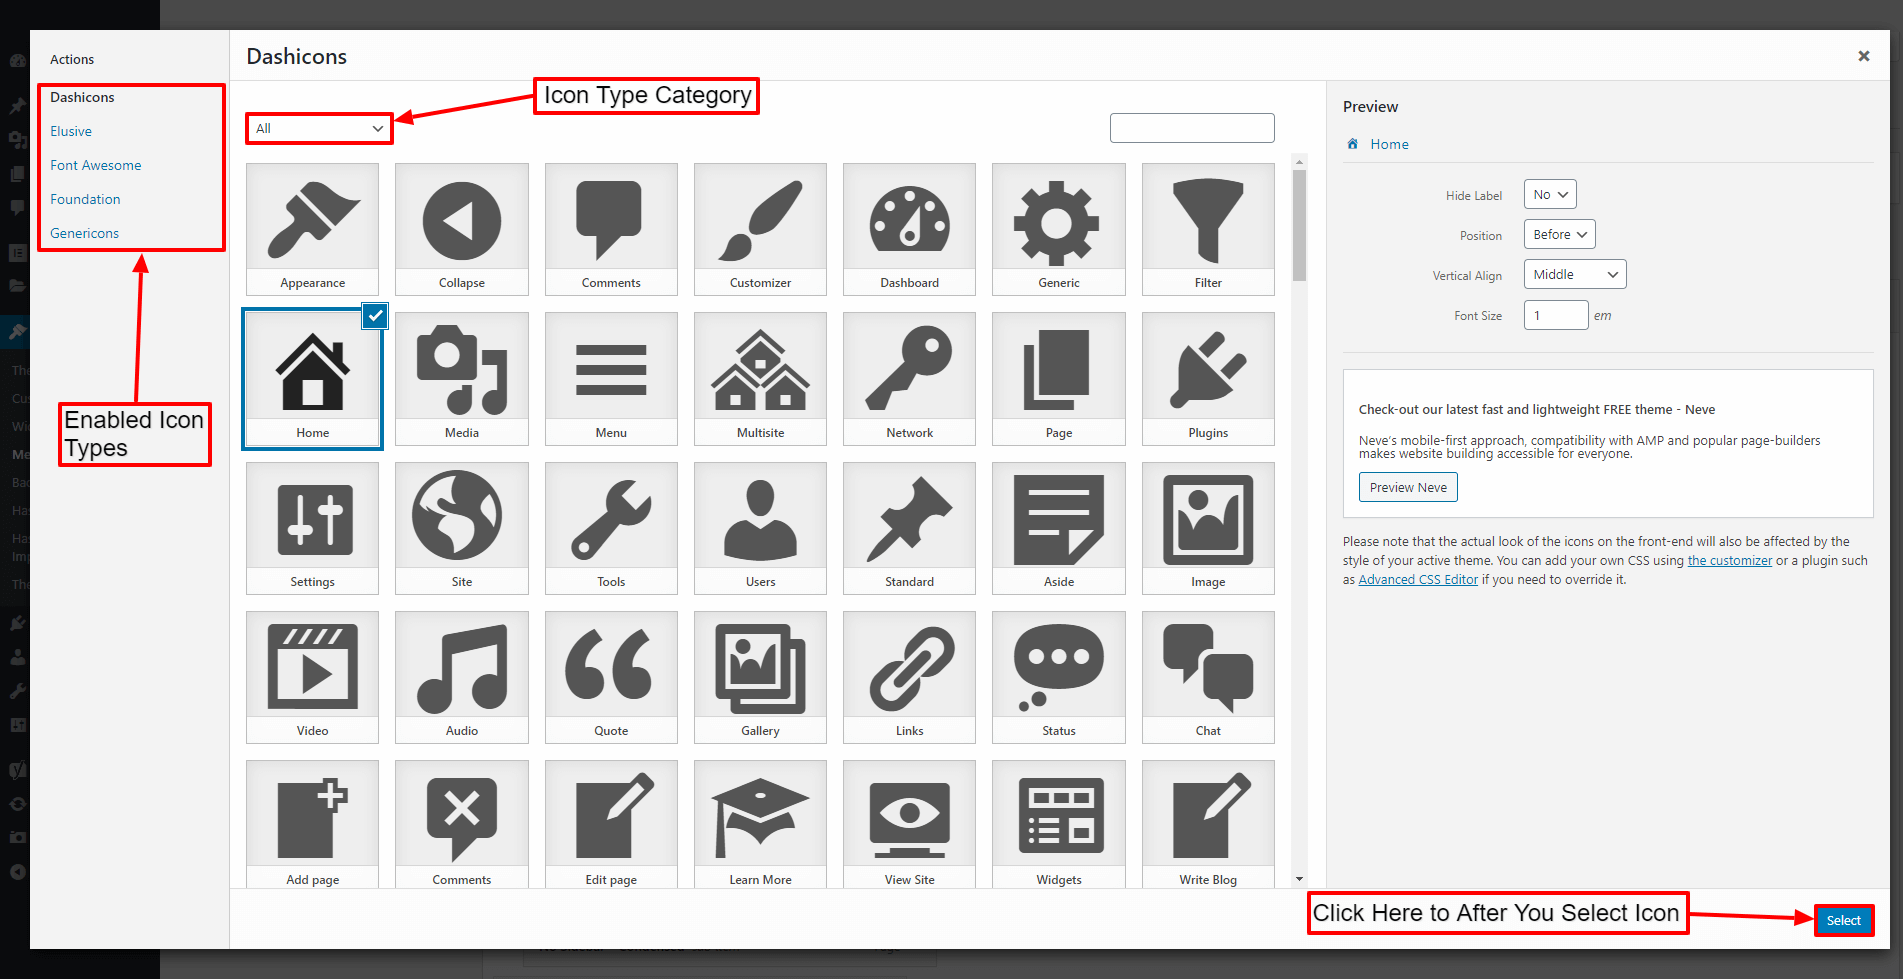Screen dimensions: 1903x979
Task: Pick the Write Blog icon
Action: [x=1208, y=824]
